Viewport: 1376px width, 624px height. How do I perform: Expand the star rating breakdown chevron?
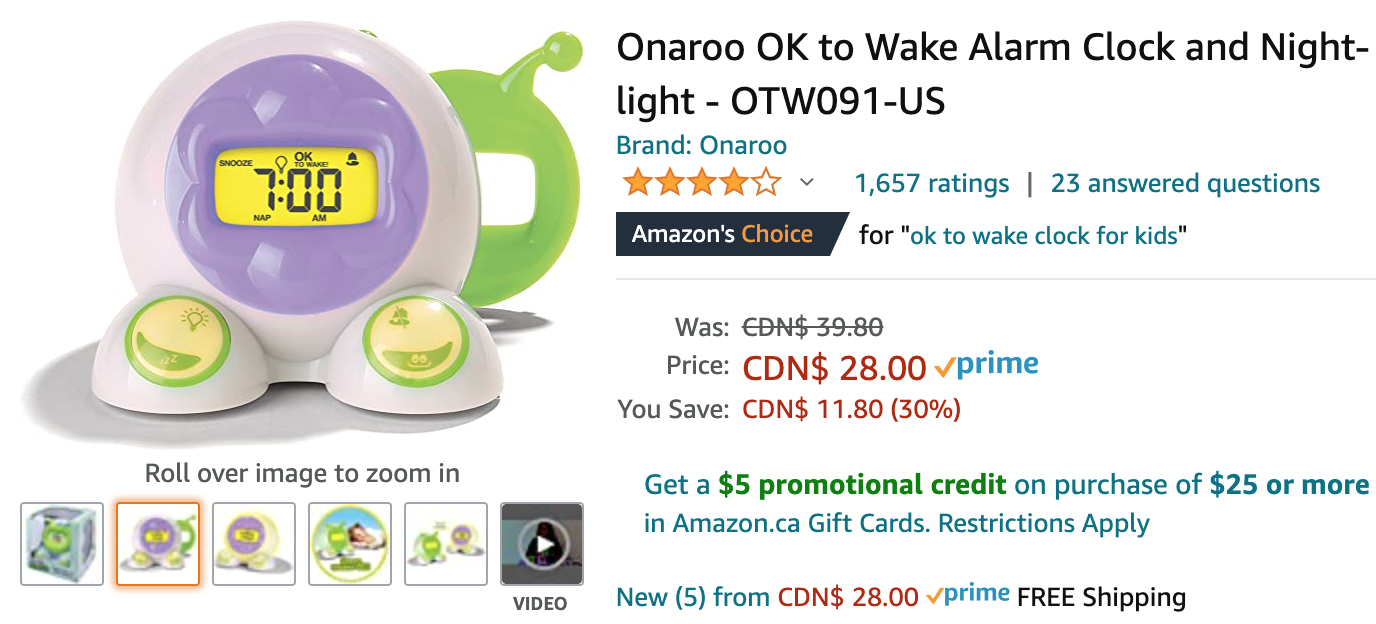coord(807,183)
